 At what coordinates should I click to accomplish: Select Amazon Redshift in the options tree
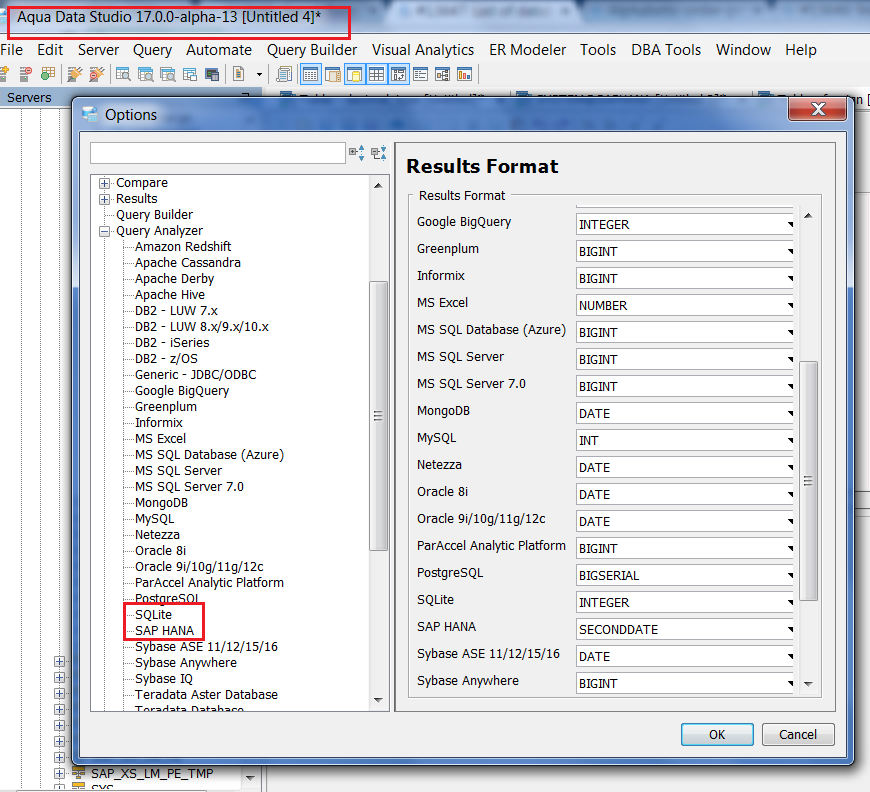[183, 246]
